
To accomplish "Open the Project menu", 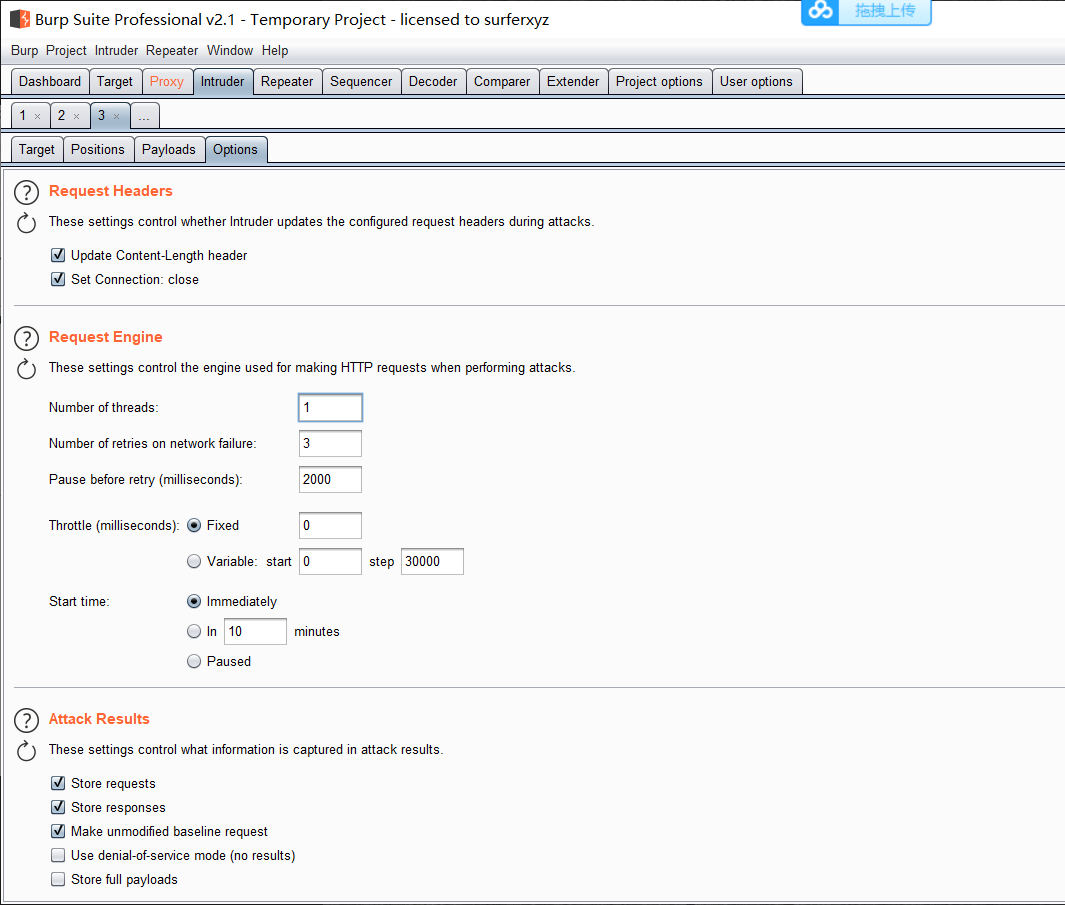I will (66, 50).
